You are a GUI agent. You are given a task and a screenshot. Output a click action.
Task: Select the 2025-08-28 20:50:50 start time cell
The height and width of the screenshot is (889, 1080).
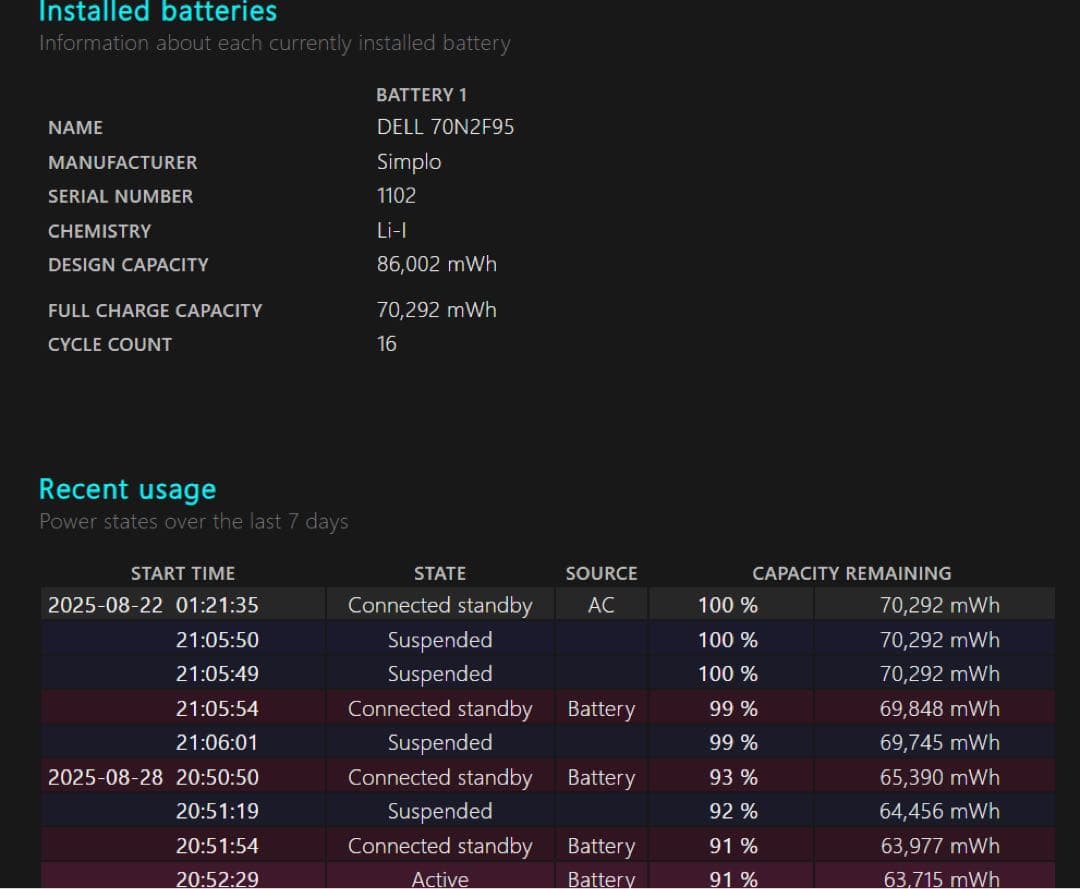click(x=153, y=777)
